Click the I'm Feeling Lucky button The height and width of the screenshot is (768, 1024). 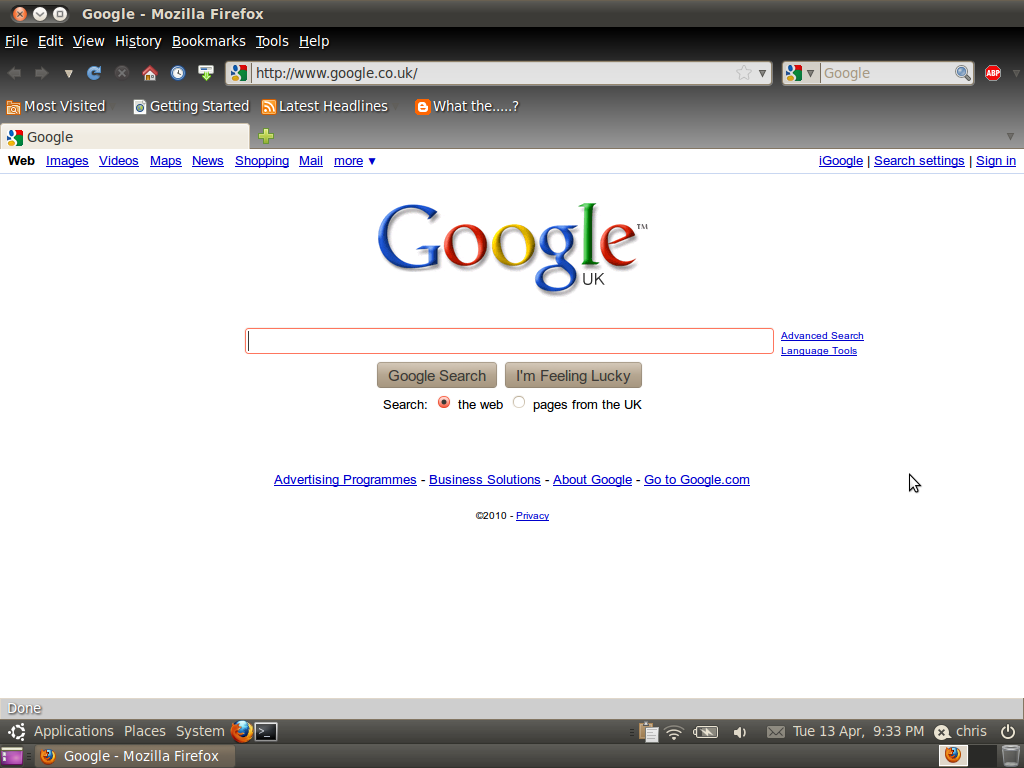coord(573,376)
